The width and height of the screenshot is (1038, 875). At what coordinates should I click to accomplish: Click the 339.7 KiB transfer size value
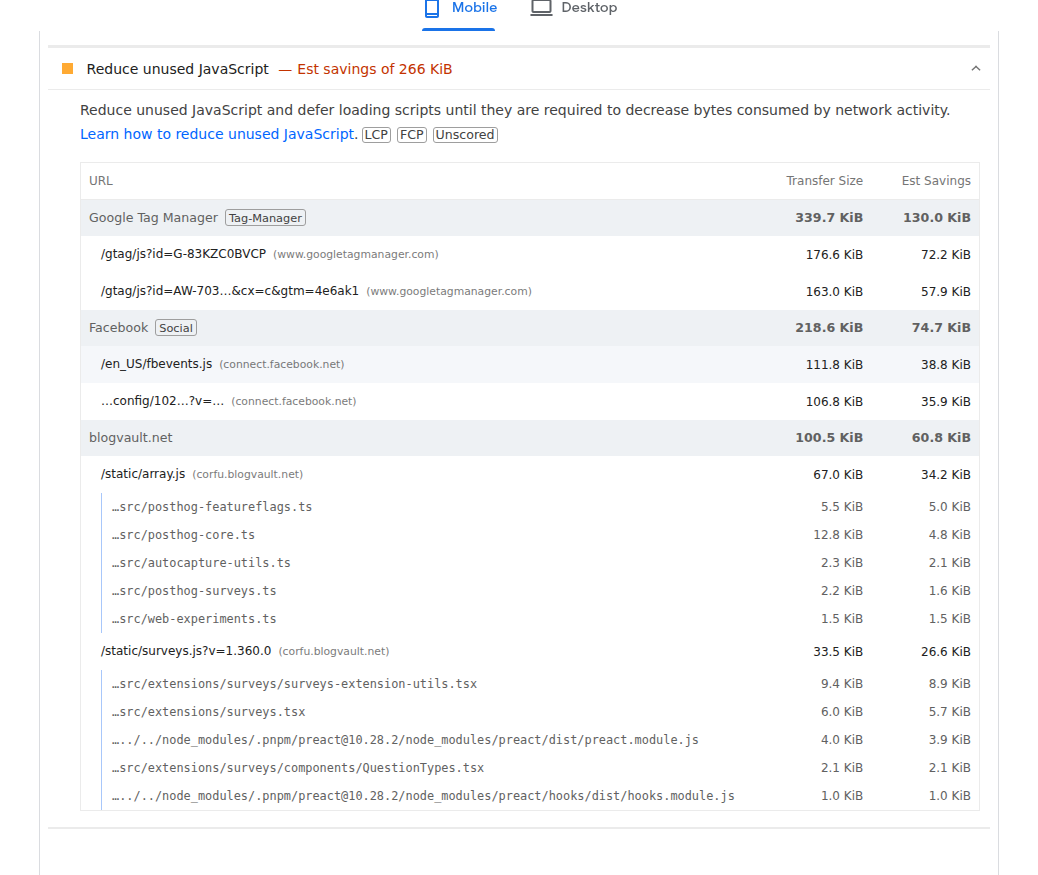point(829,218)
